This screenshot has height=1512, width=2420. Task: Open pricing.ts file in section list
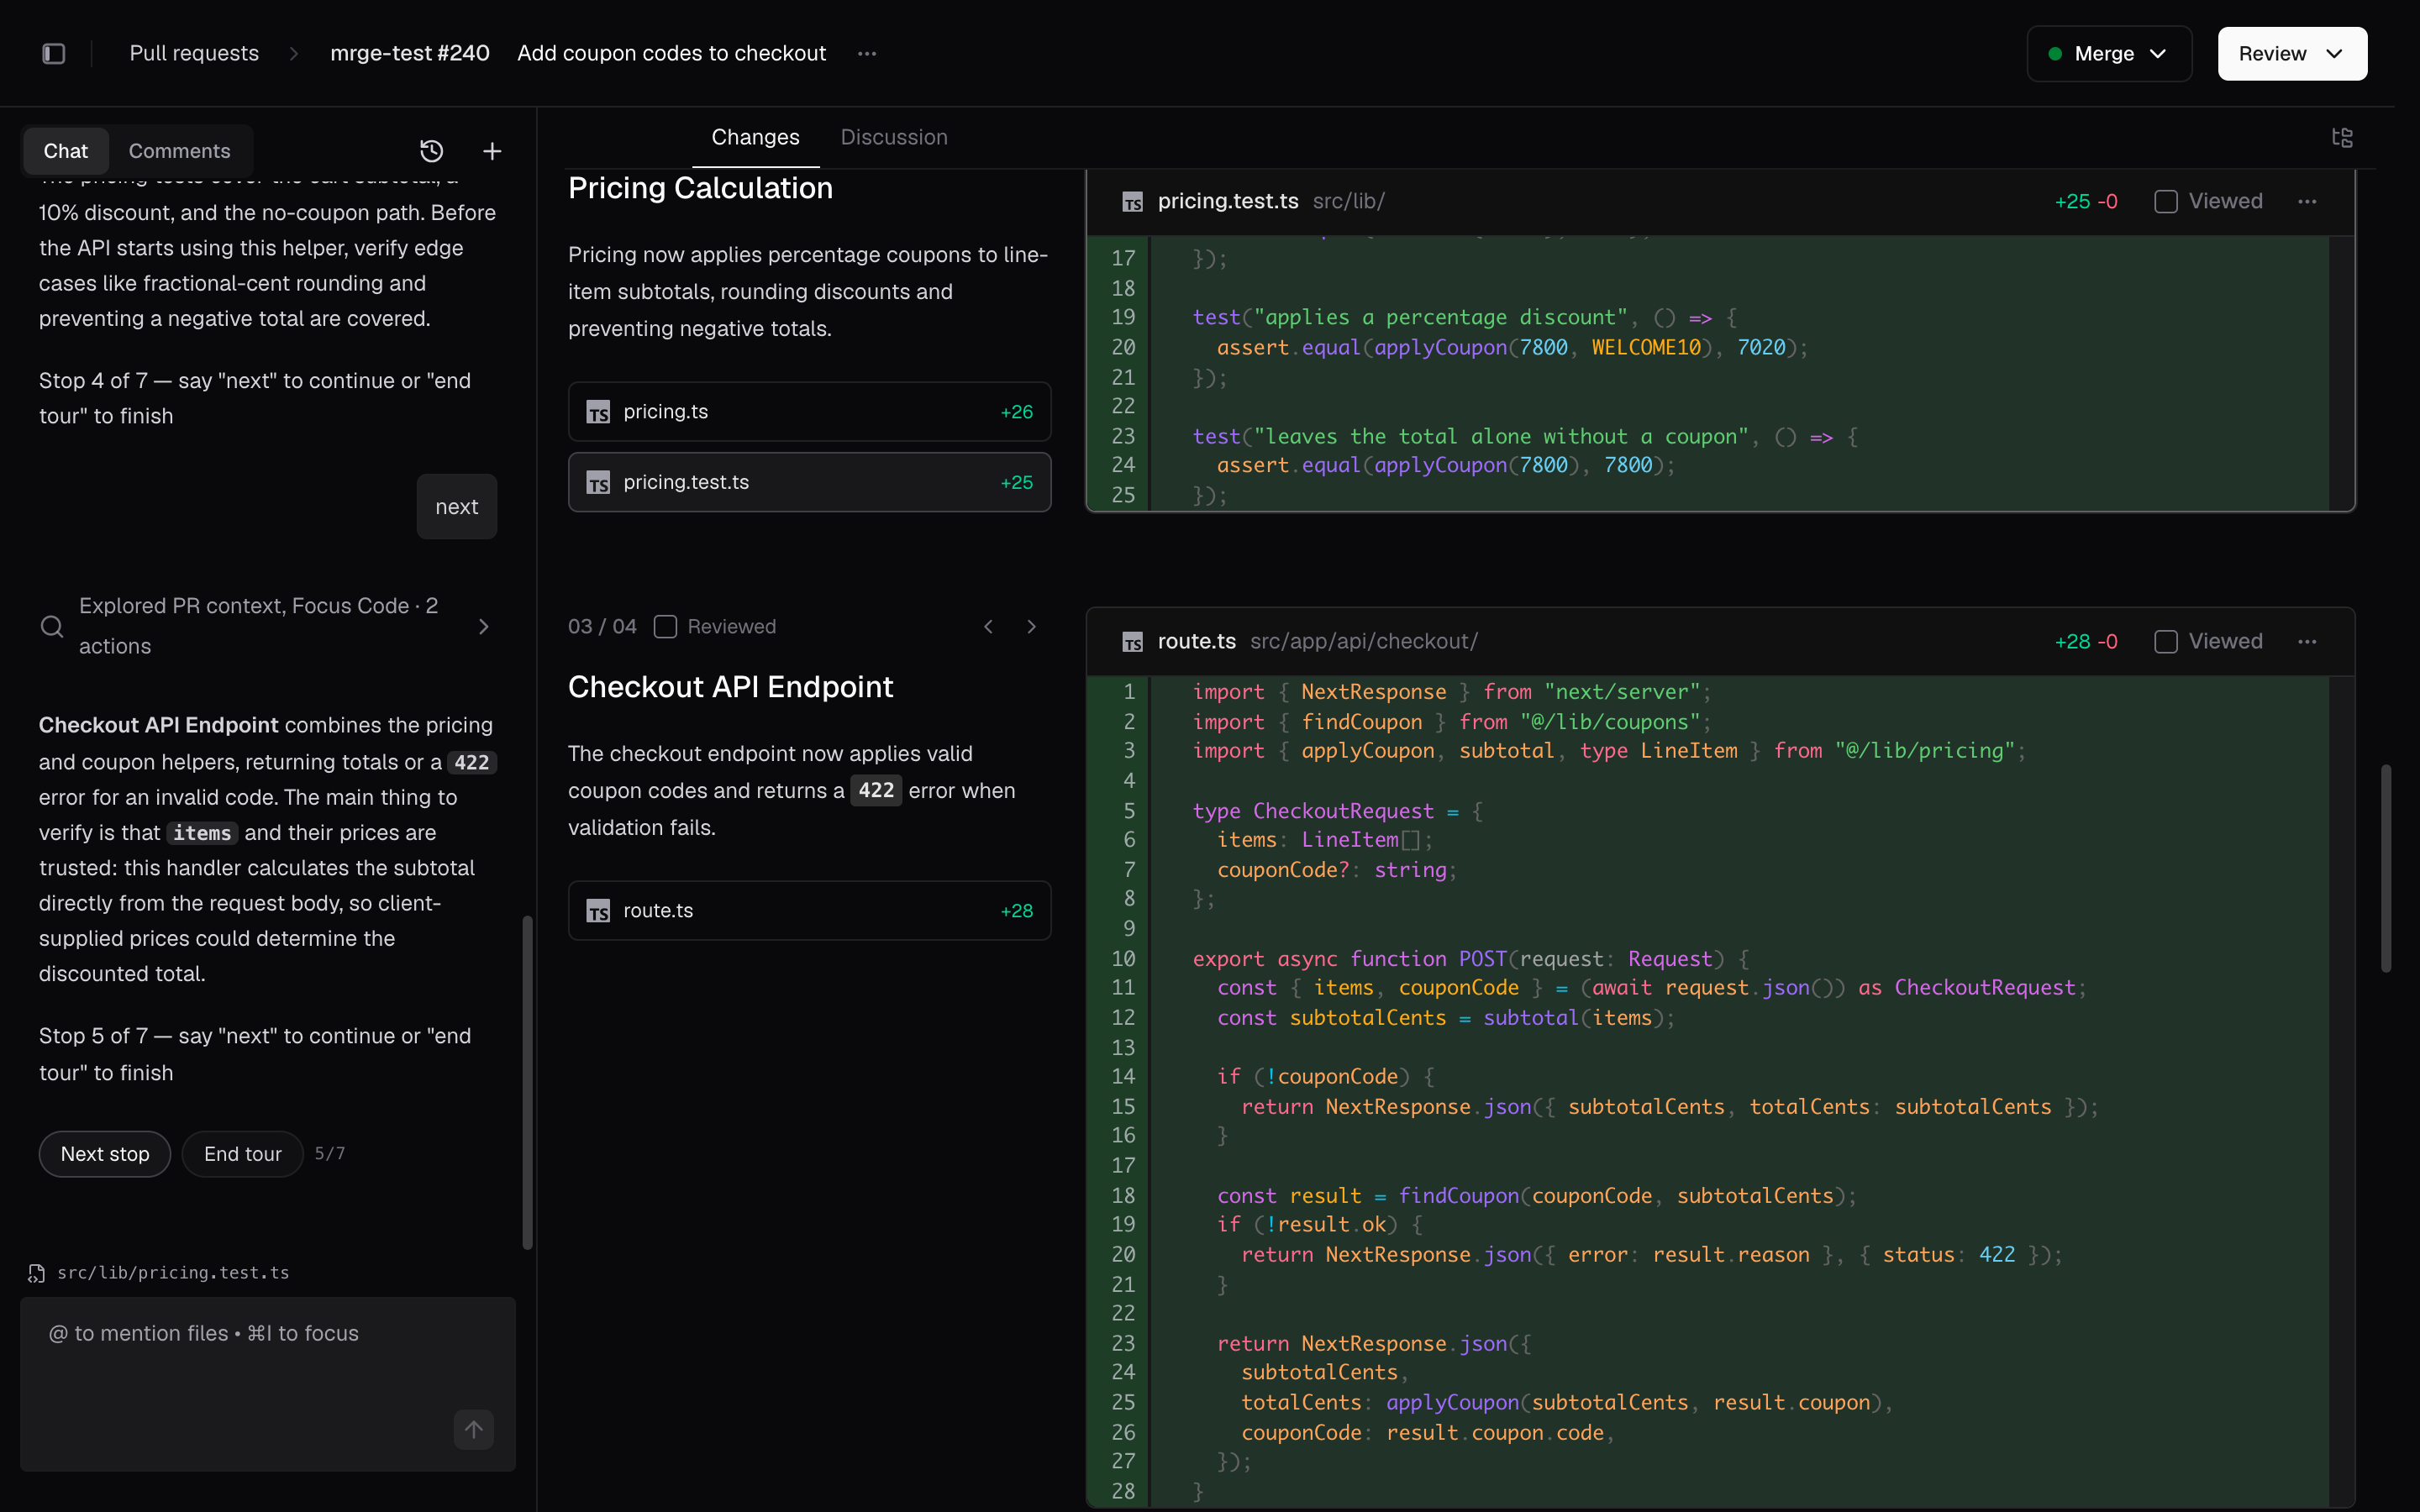(x=809, y=411)
